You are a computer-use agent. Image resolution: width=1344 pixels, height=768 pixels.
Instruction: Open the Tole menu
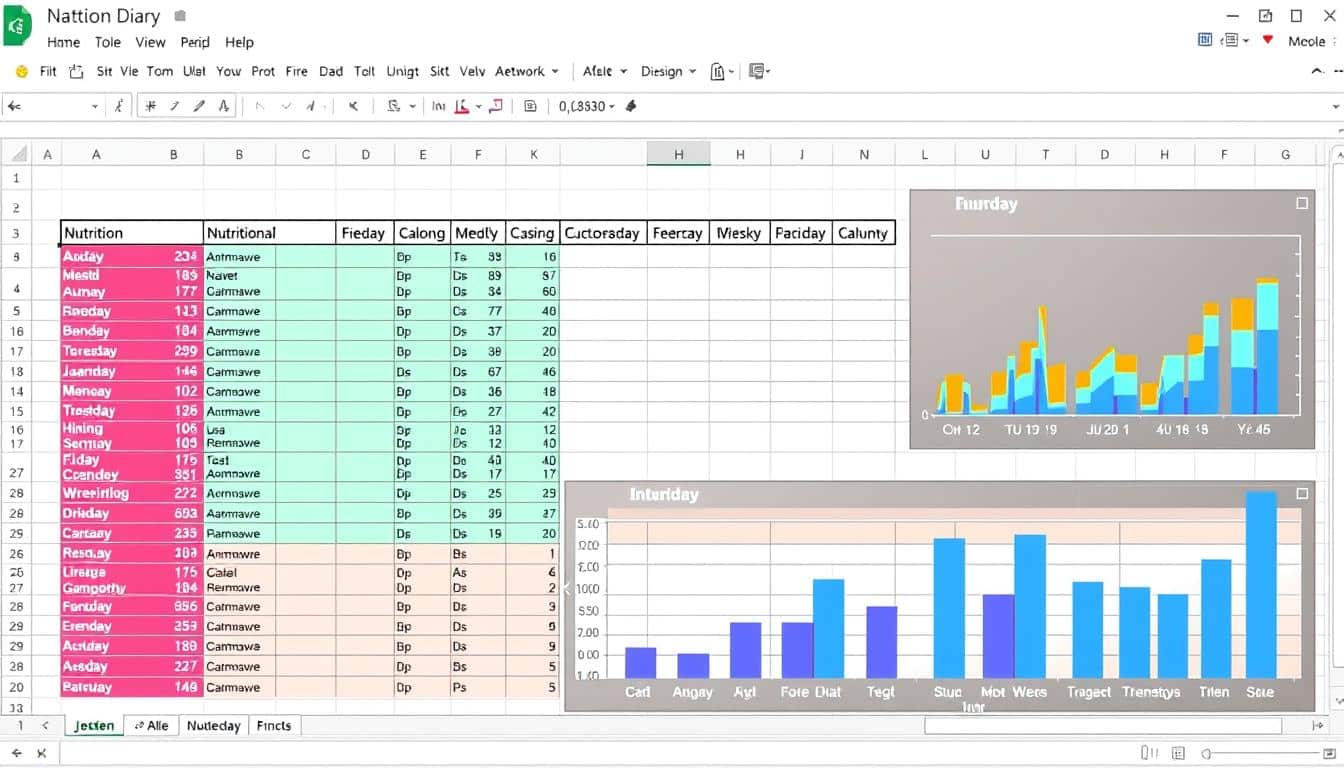(107, 42)
